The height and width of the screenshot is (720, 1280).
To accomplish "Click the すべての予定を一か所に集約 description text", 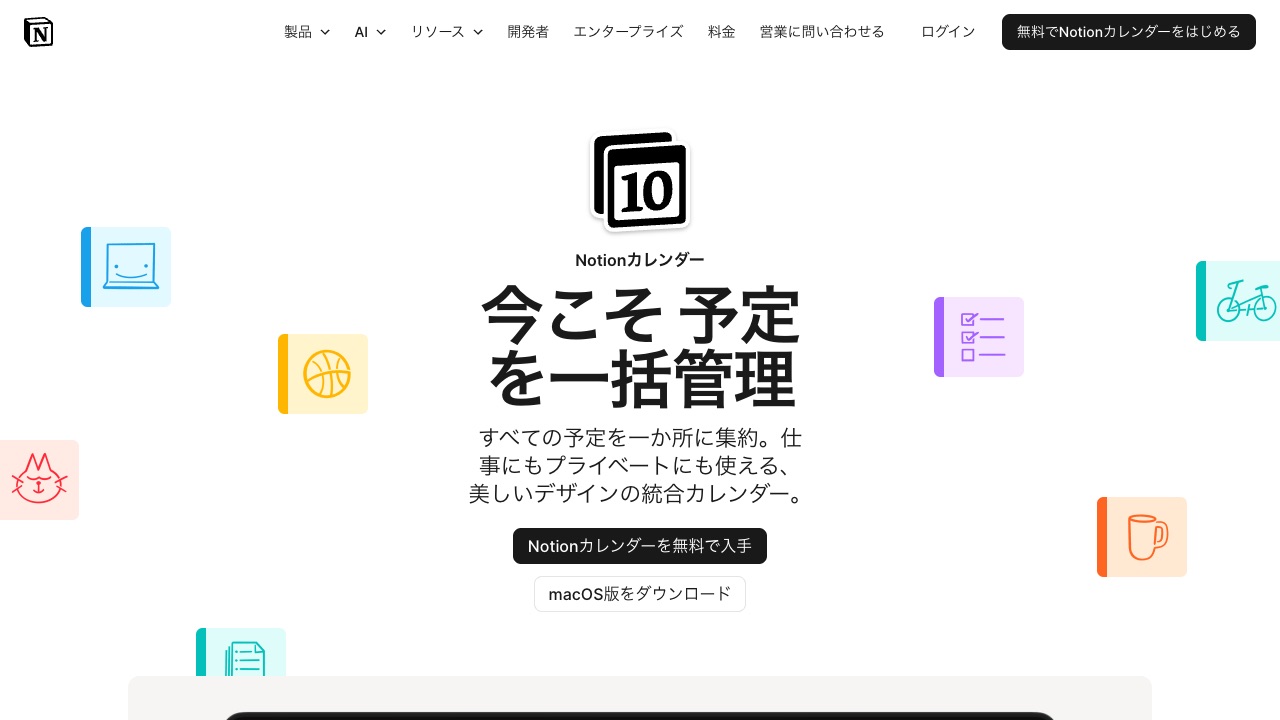I will (x=640, y=466).
